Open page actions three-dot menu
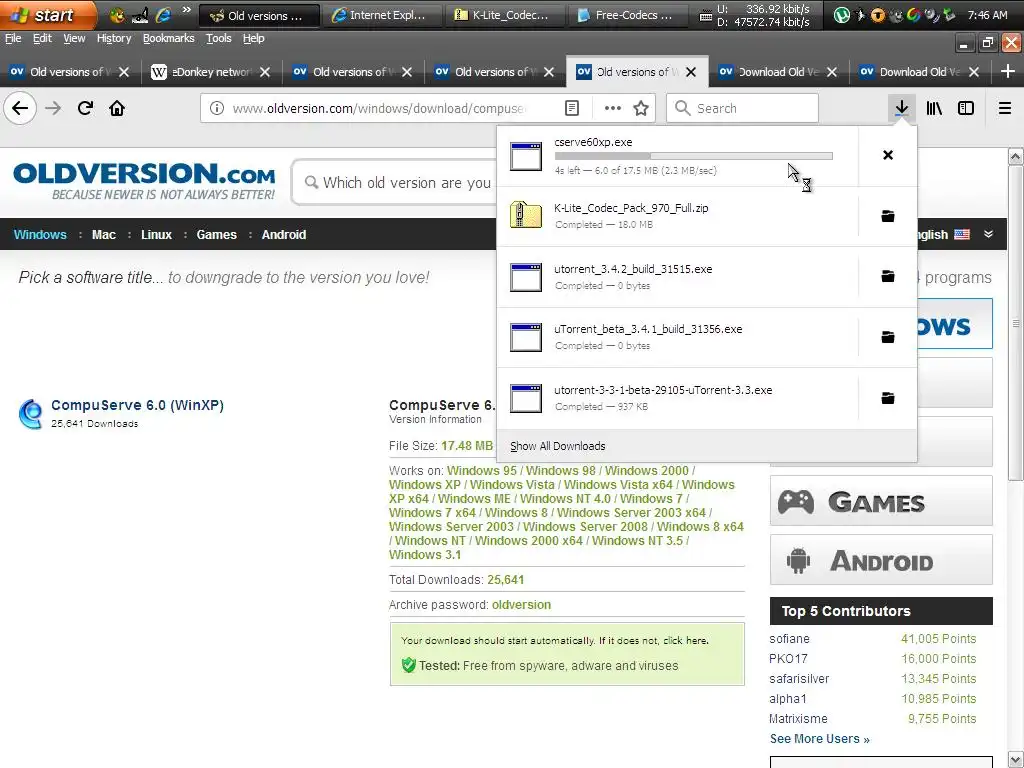Viewport: 1024px width, 768px height. tap(613, 108)
